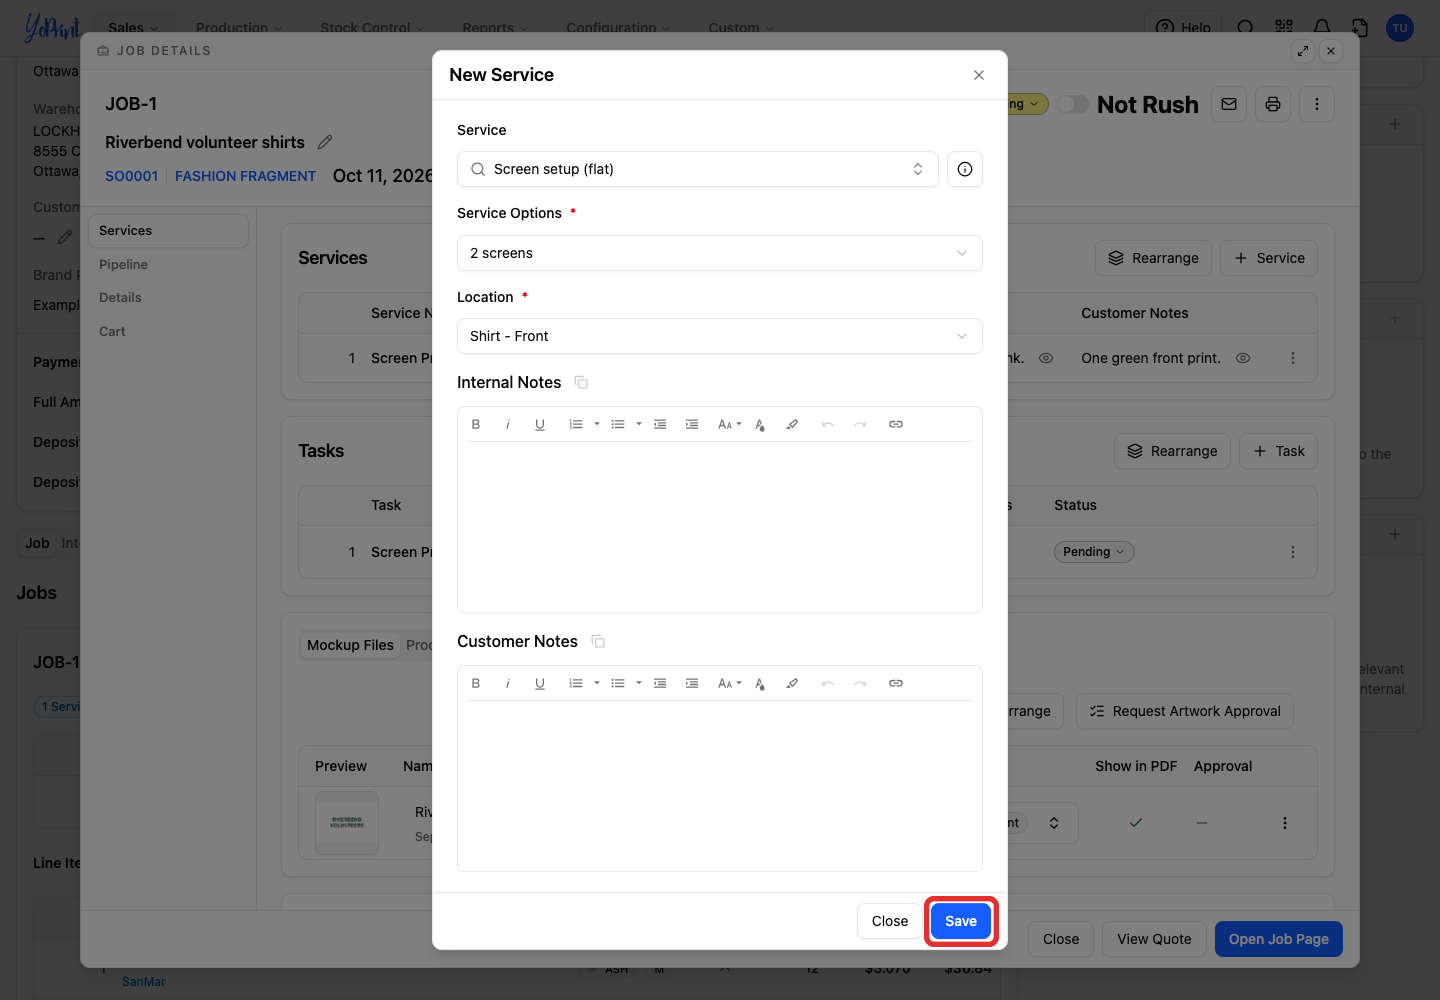Open font size menu in Customer Notes
The height and width of the screenshot is (1000, 1440).
point(729,683)
